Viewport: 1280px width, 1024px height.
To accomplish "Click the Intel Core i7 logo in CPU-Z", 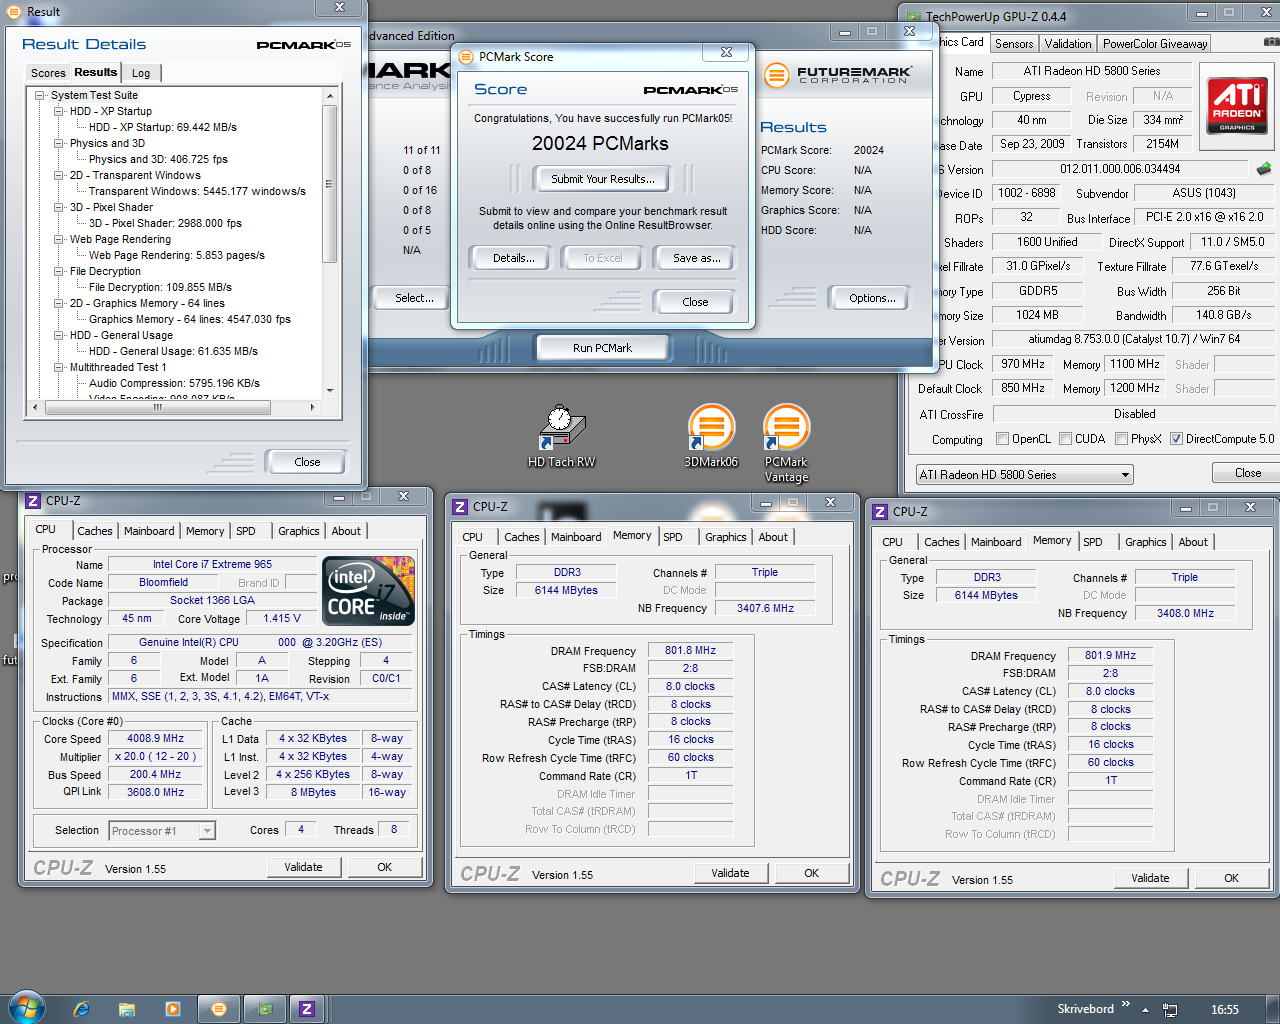I will point(369,591).
